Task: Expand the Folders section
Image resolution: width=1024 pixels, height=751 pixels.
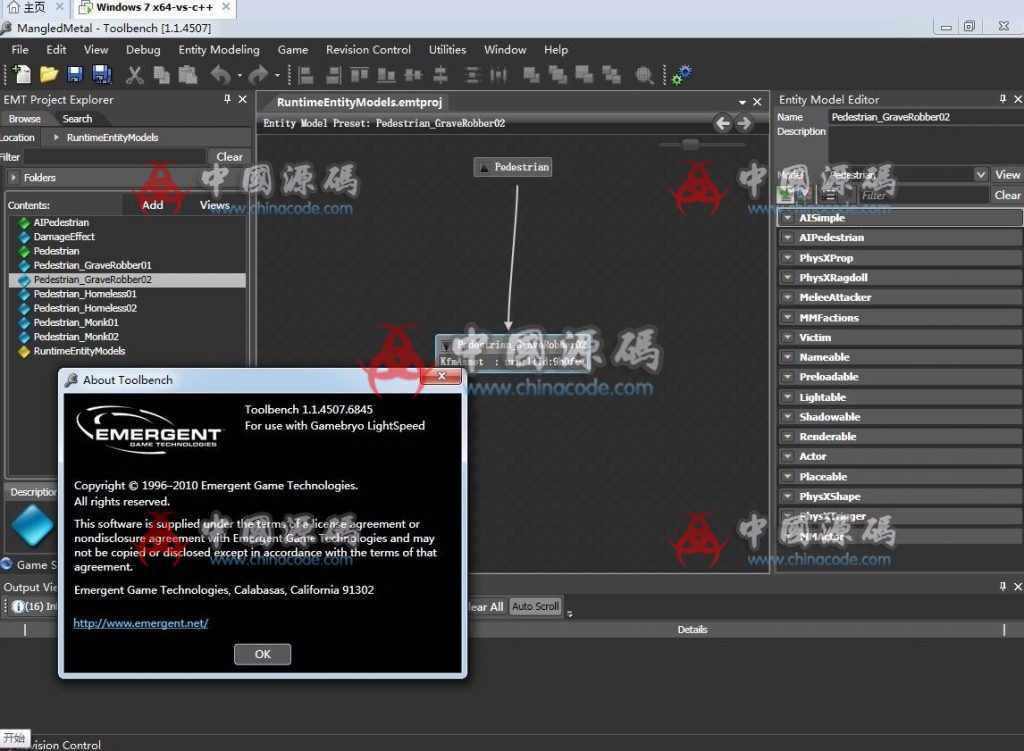Action: (x=13, y=177)
